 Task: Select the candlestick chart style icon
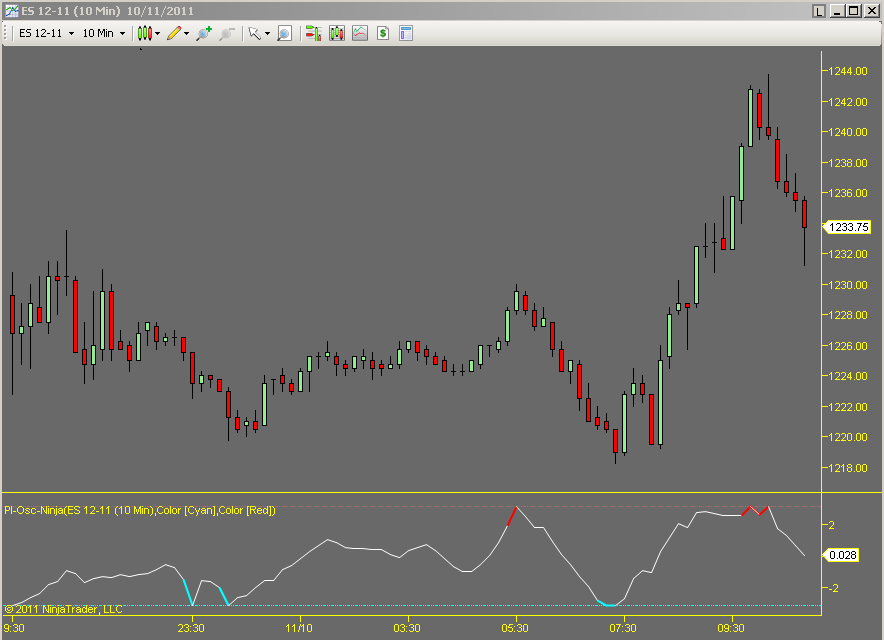[143, 33]
